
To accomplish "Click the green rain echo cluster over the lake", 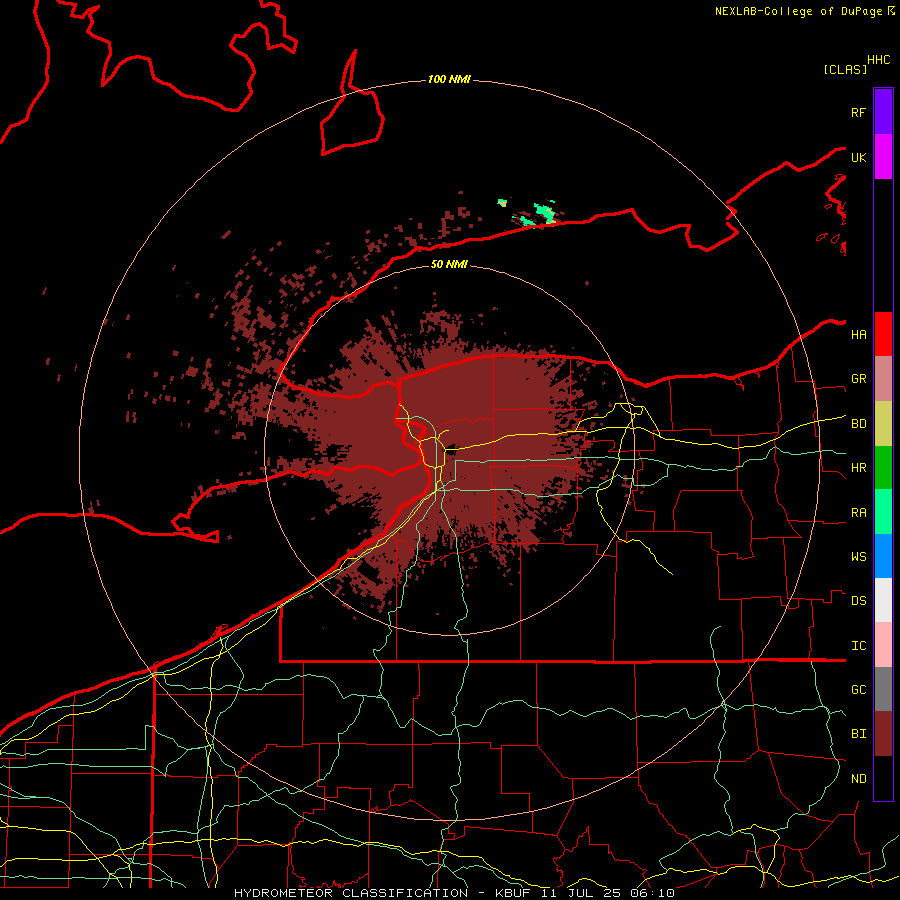I will (538, 214).
